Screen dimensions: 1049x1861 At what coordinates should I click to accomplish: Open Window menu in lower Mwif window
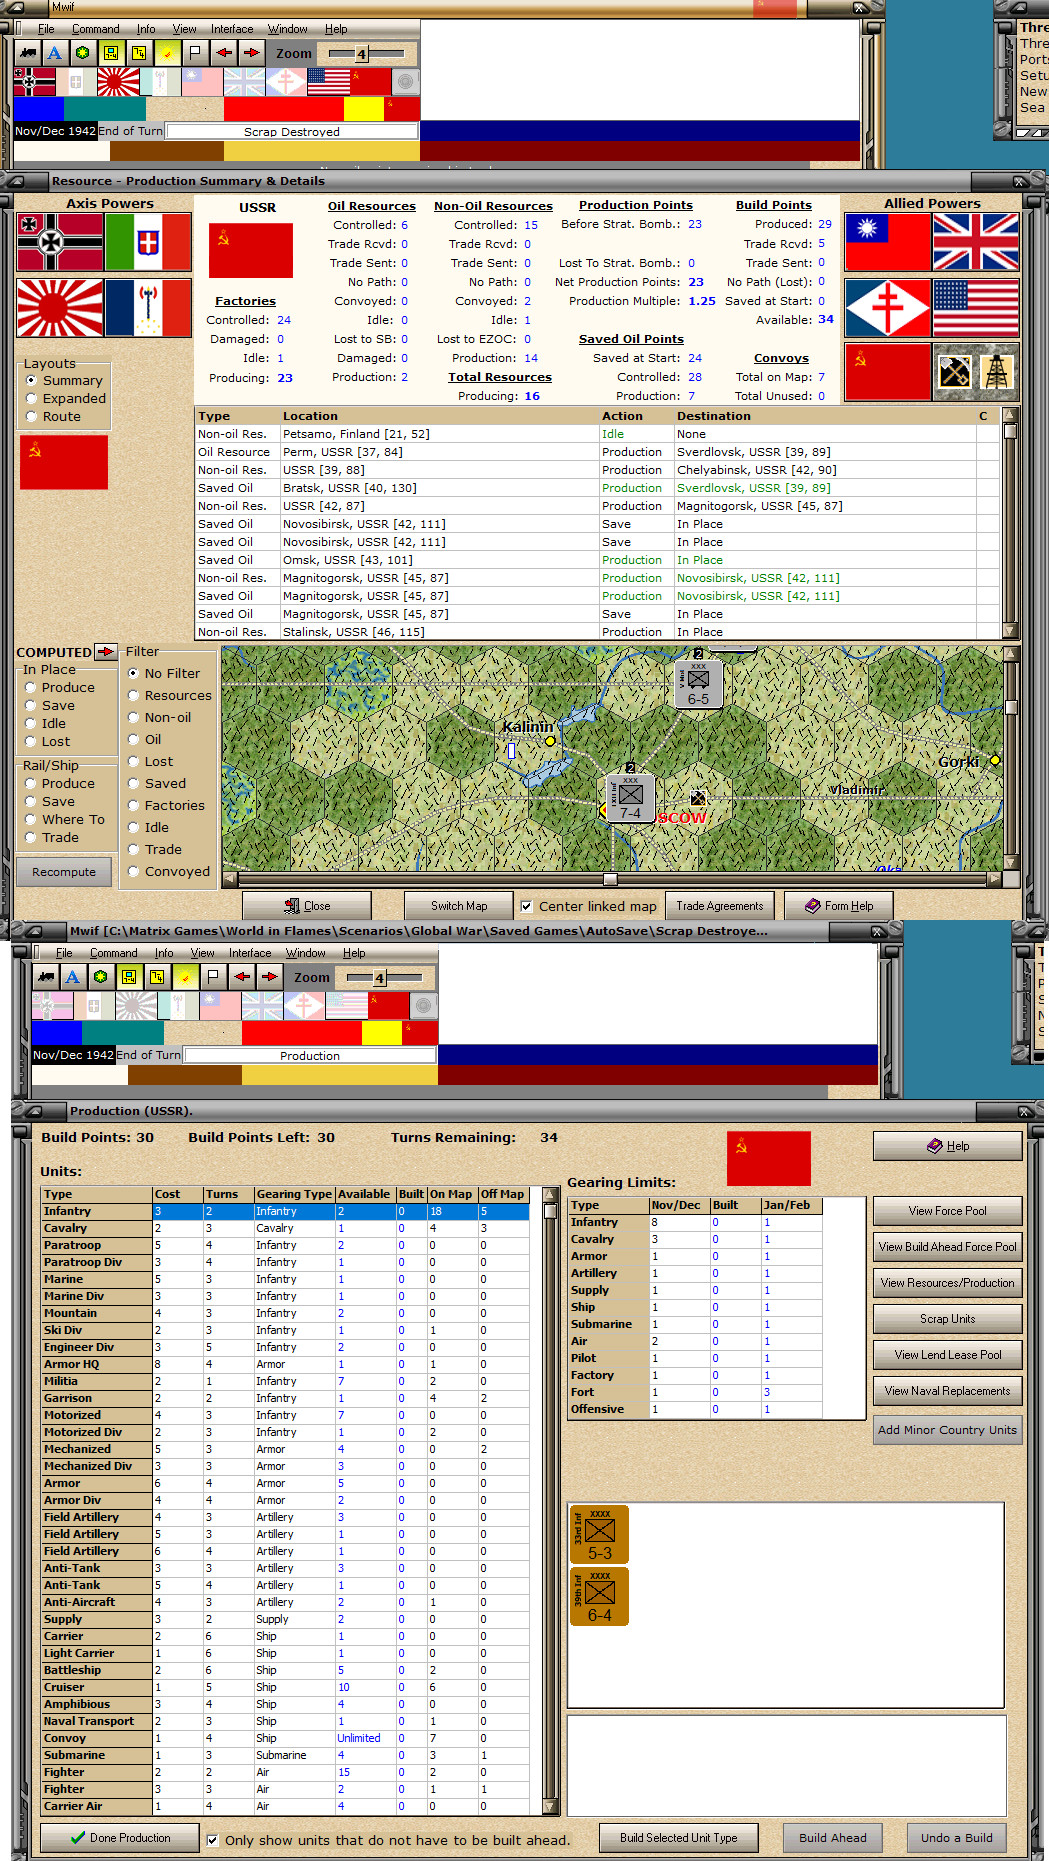pos(305,953)
